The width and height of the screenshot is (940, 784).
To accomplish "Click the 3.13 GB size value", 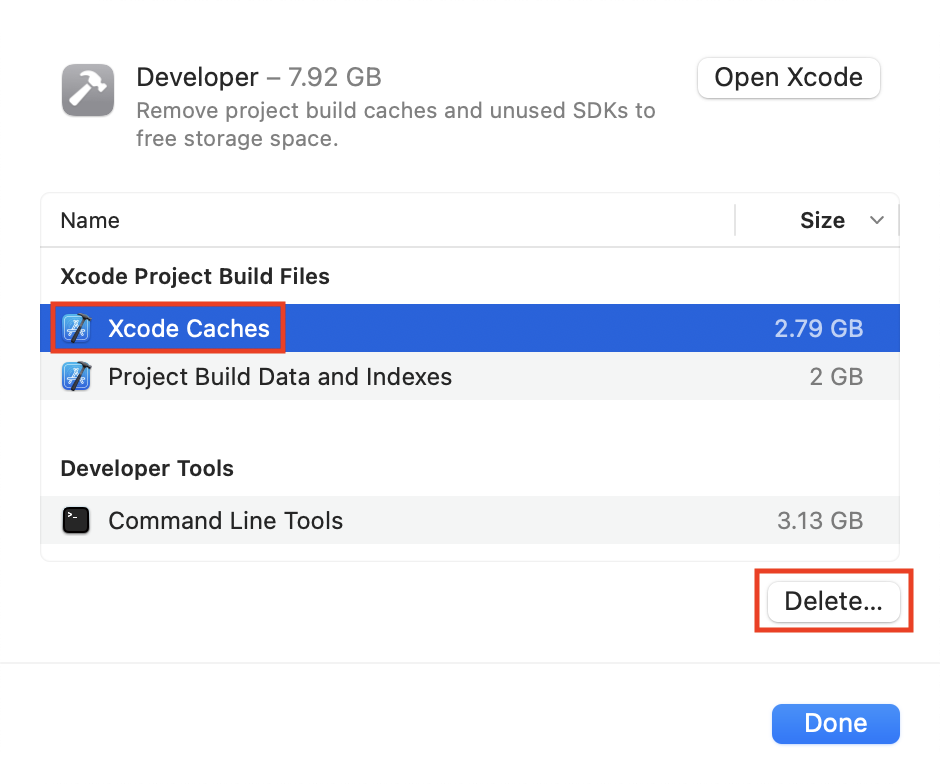I will pyautogui.click(x=820, y=520).
